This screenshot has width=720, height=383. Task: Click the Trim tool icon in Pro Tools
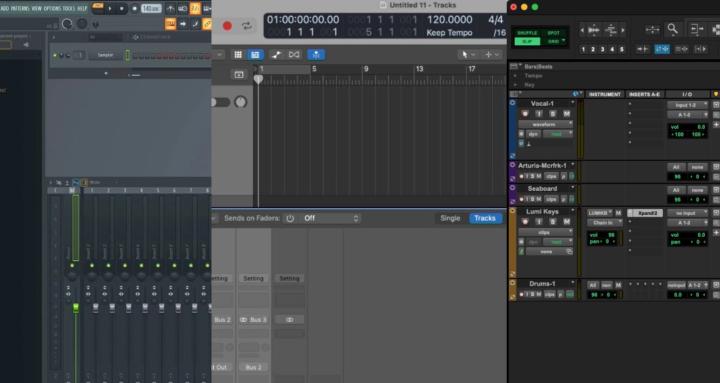(697, 30)
